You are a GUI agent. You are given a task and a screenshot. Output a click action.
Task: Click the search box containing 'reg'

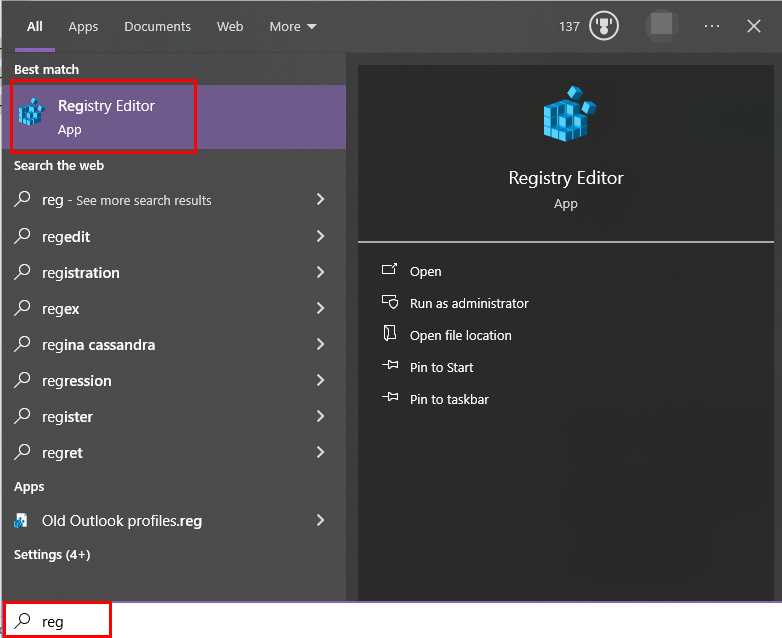(x=391, y=621)
